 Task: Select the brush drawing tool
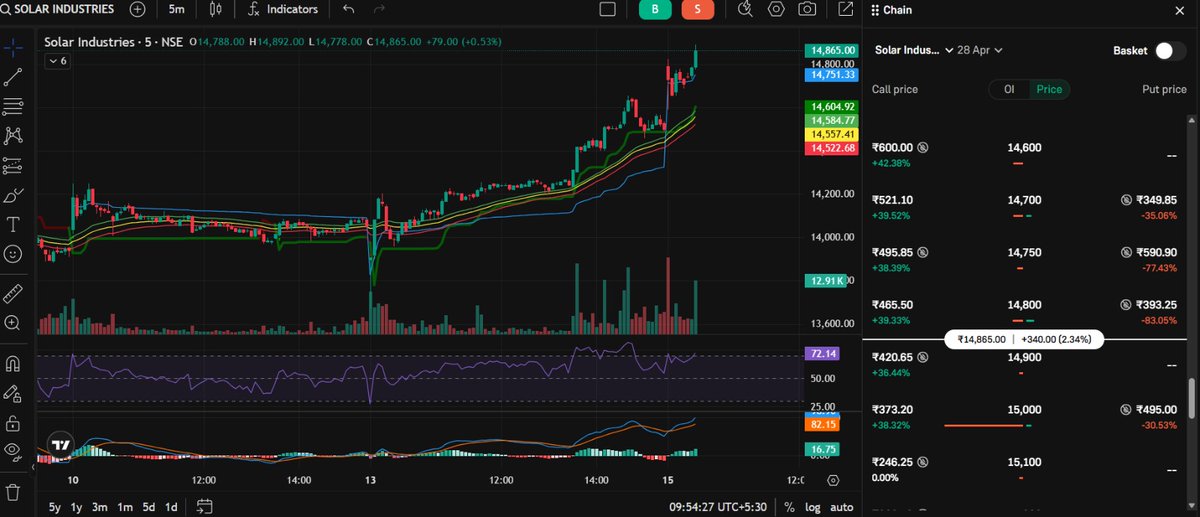pos(13,195)
